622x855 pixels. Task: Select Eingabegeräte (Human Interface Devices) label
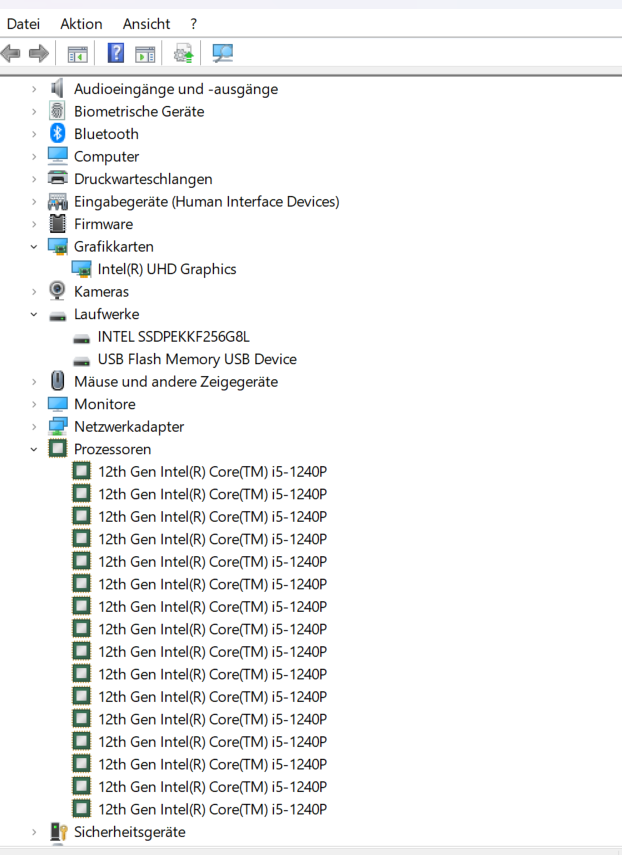tap(207, 202)
